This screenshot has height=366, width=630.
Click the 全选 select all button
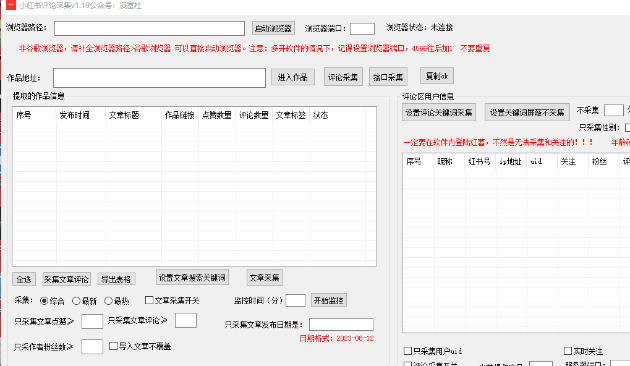click(24, 279)
